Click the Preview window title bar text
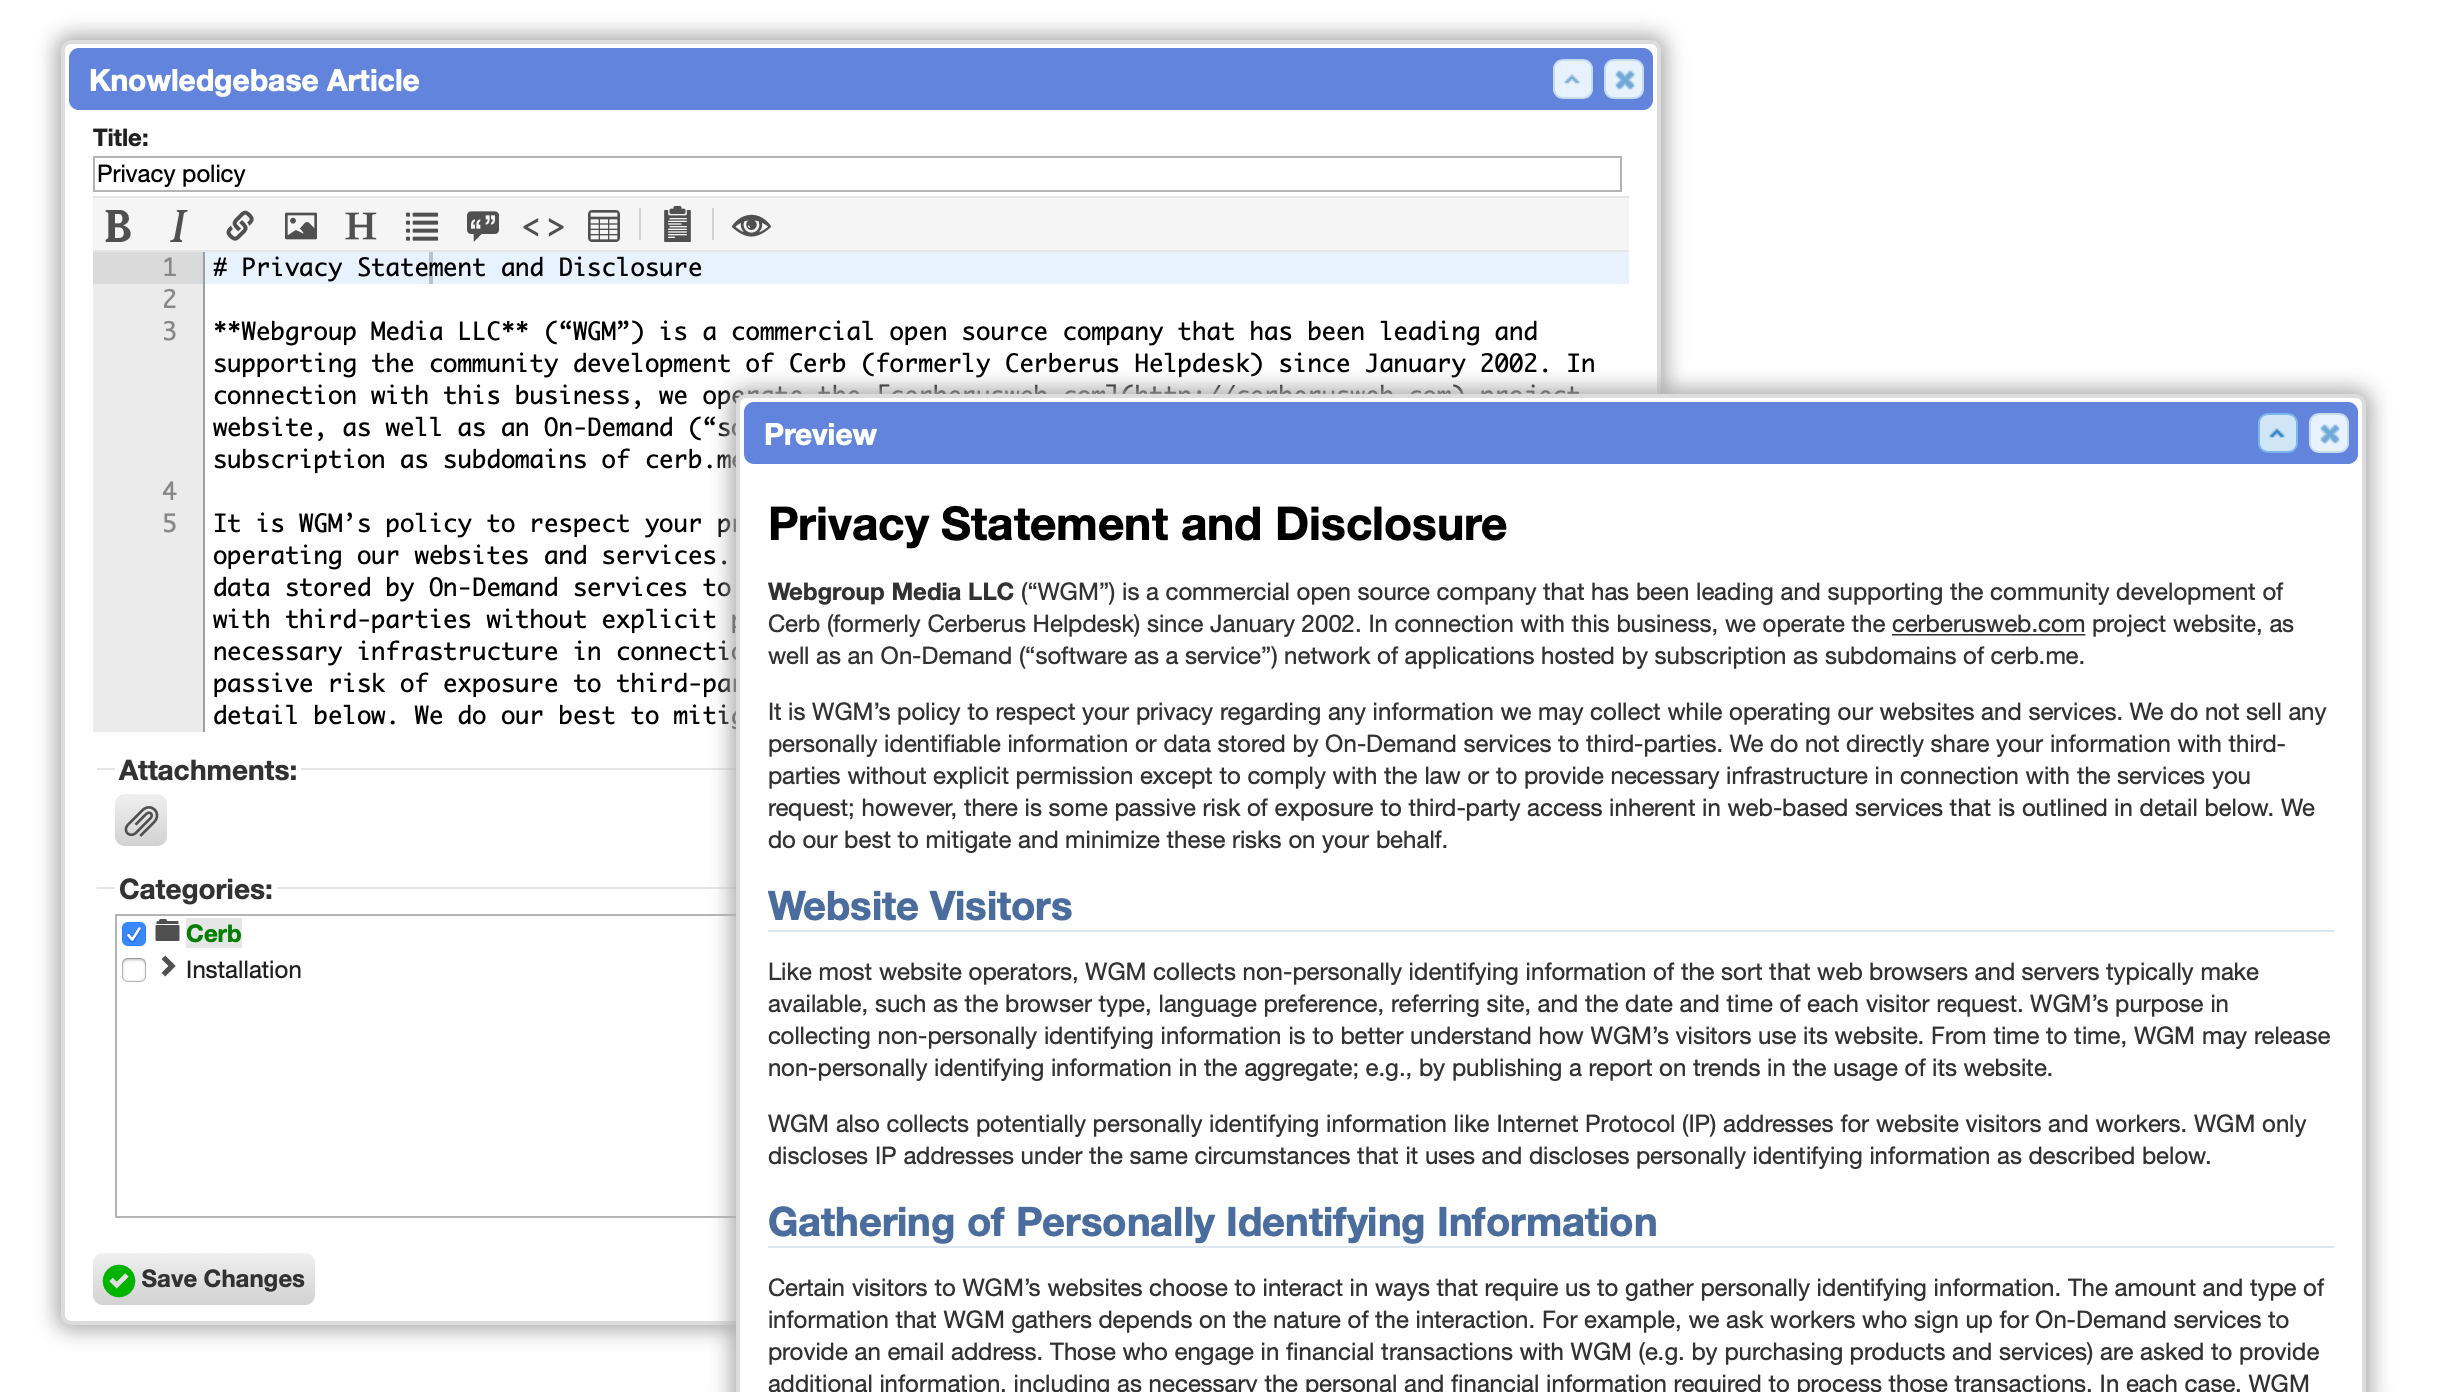 [x=820, y=434]
